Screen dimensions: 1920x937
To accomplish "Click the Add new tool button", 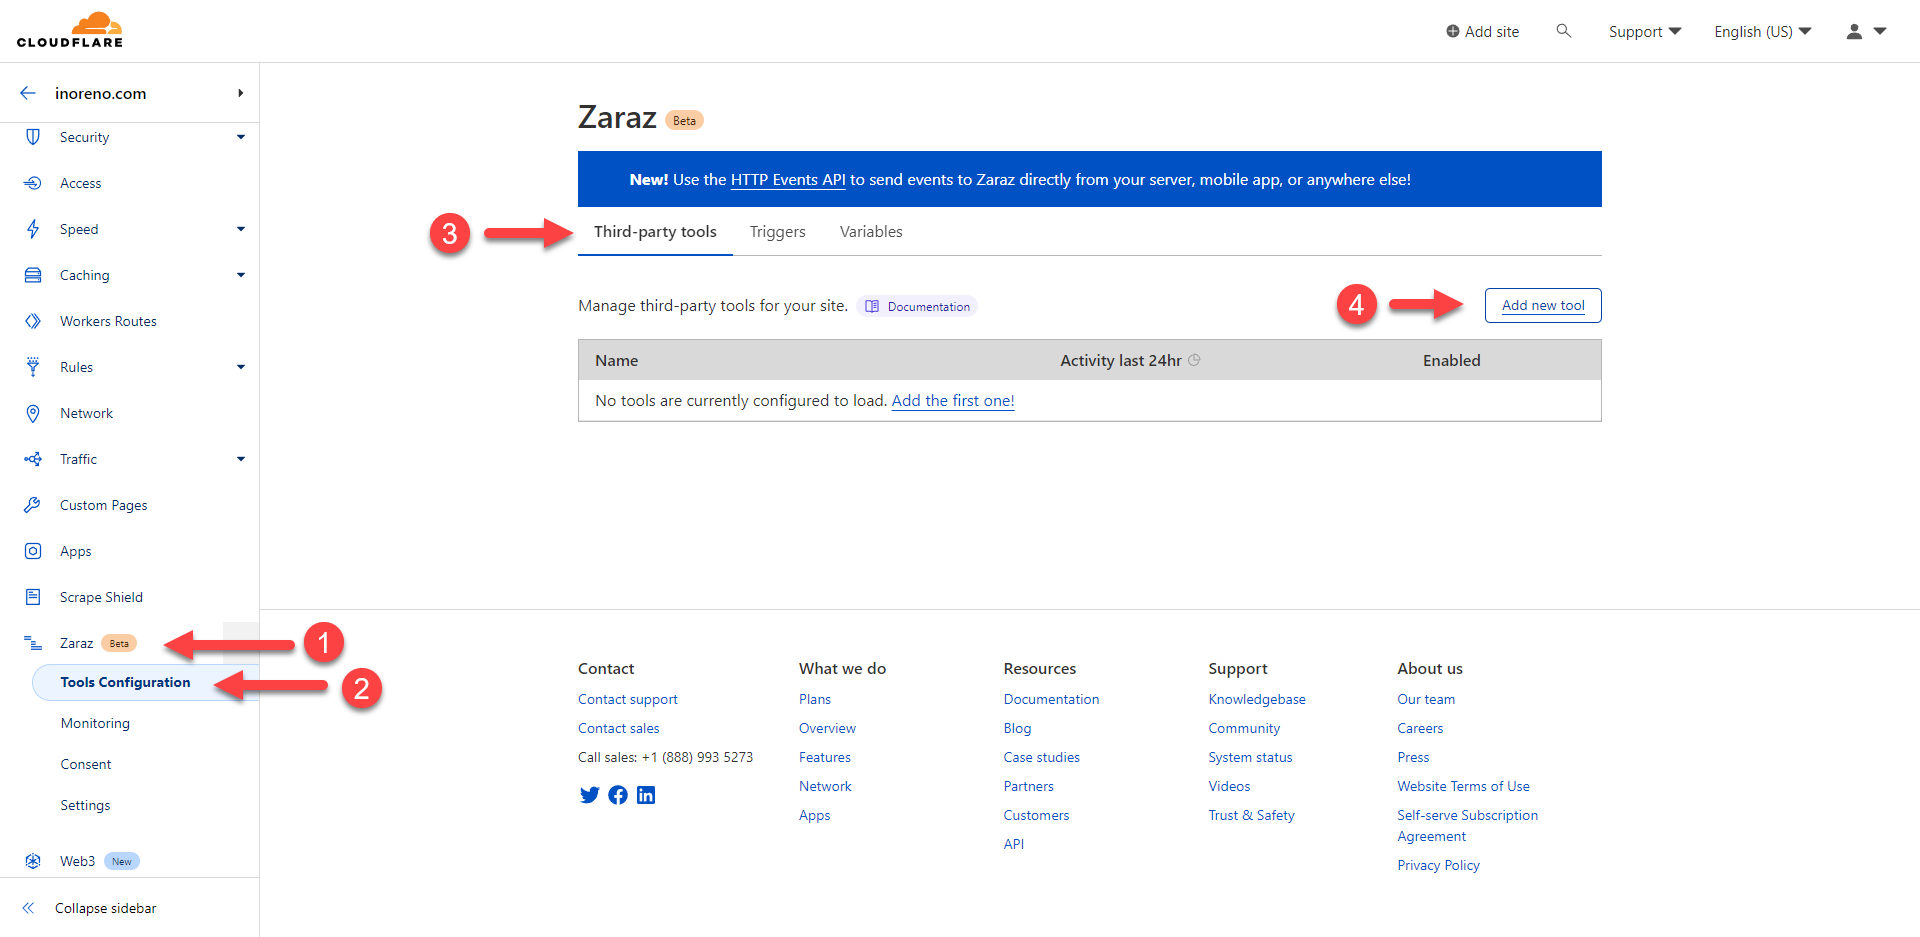I will [x=1542, y=306].
